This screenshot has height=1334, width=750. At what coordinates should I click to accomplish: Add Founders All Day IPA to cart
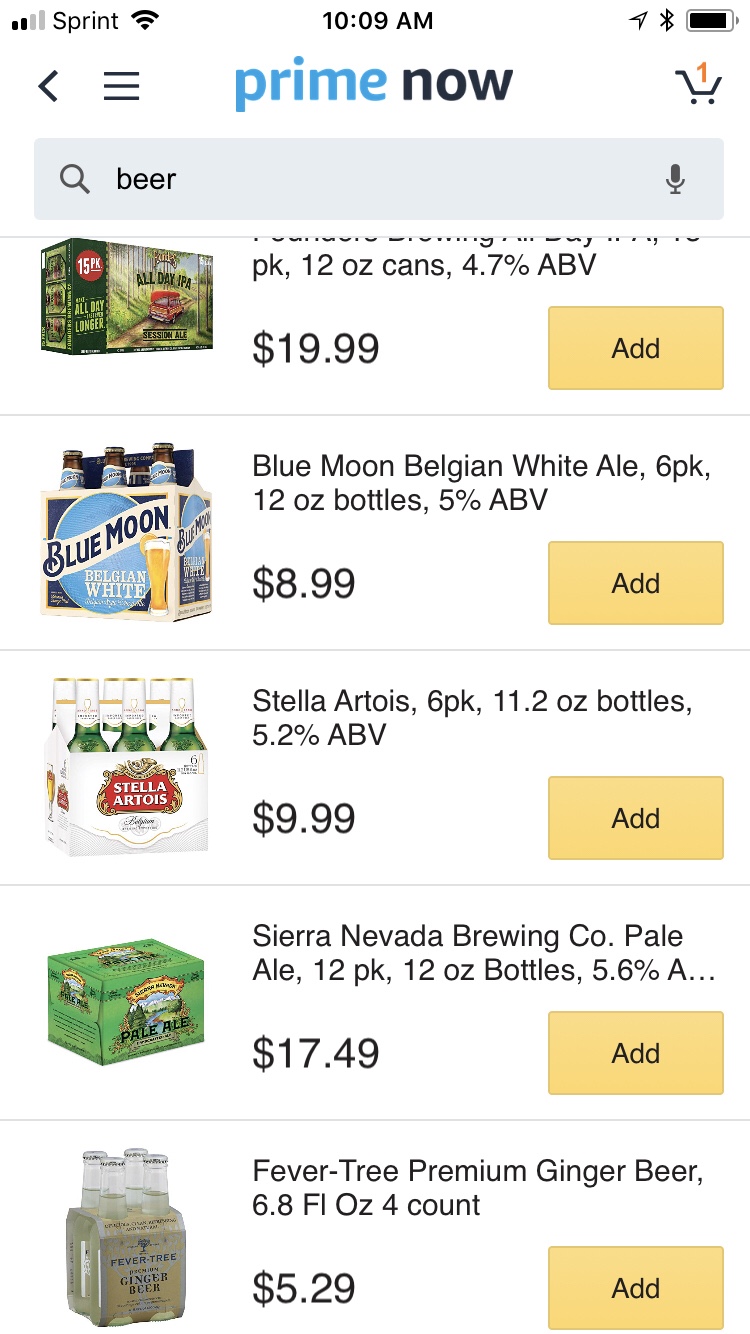click(x=635, y=348)
